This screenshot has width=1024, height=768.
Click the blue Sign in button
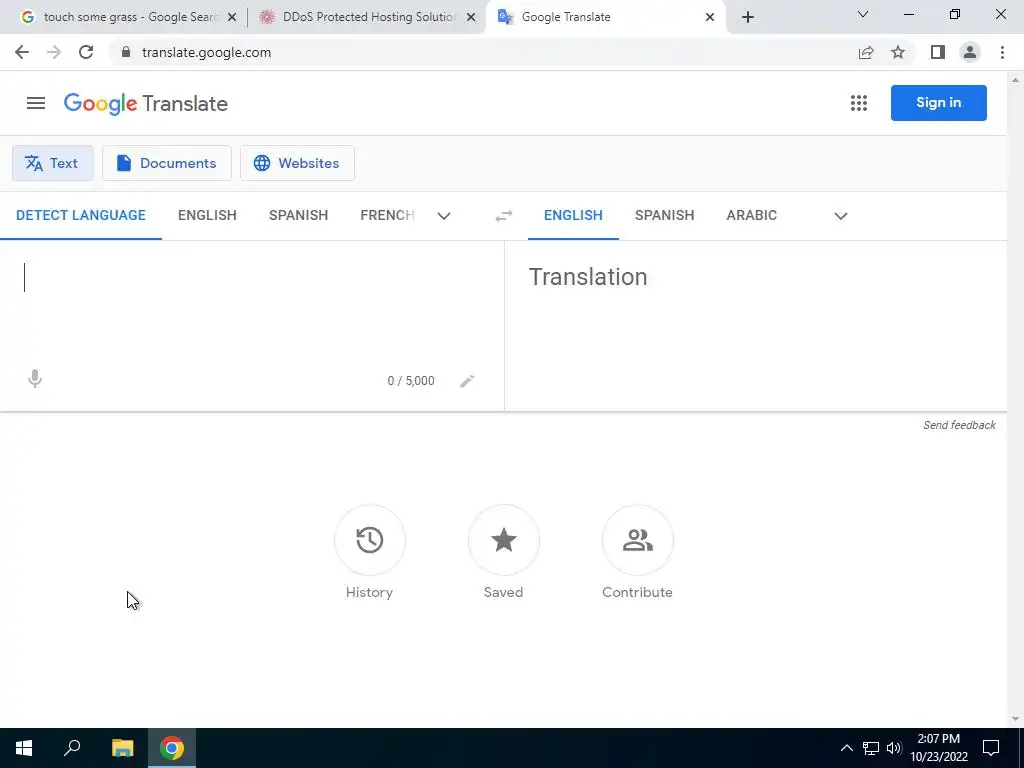pos(938,103)
